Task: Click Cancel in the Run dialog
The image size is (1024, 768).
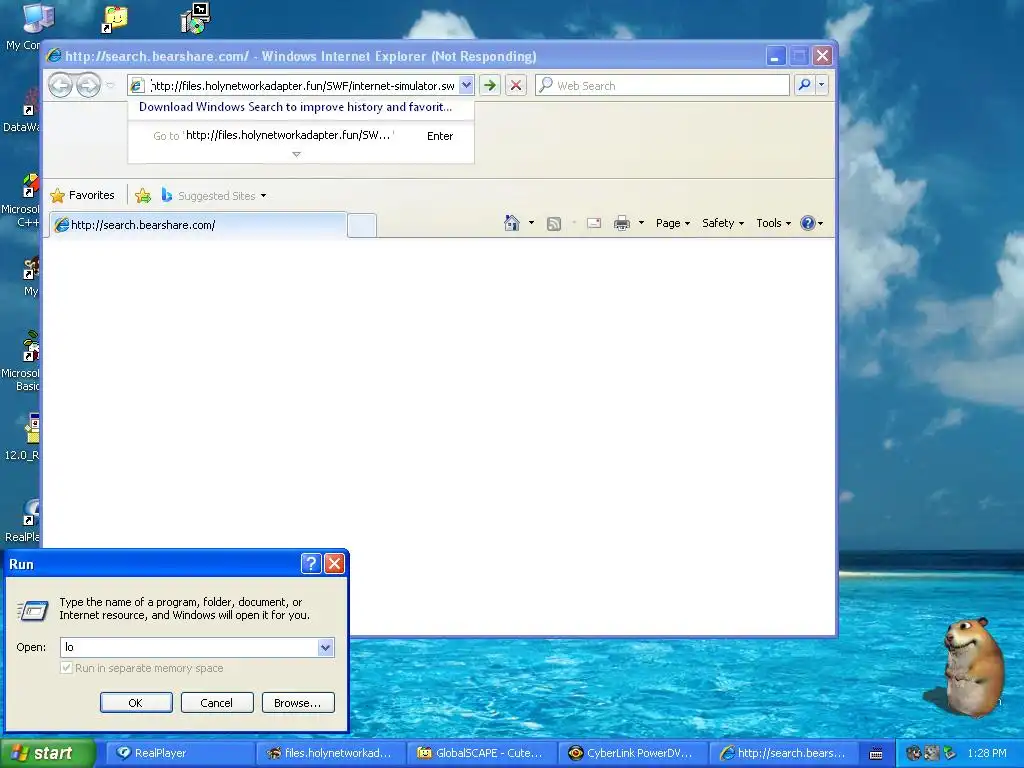Action: [x=217, y=703]
